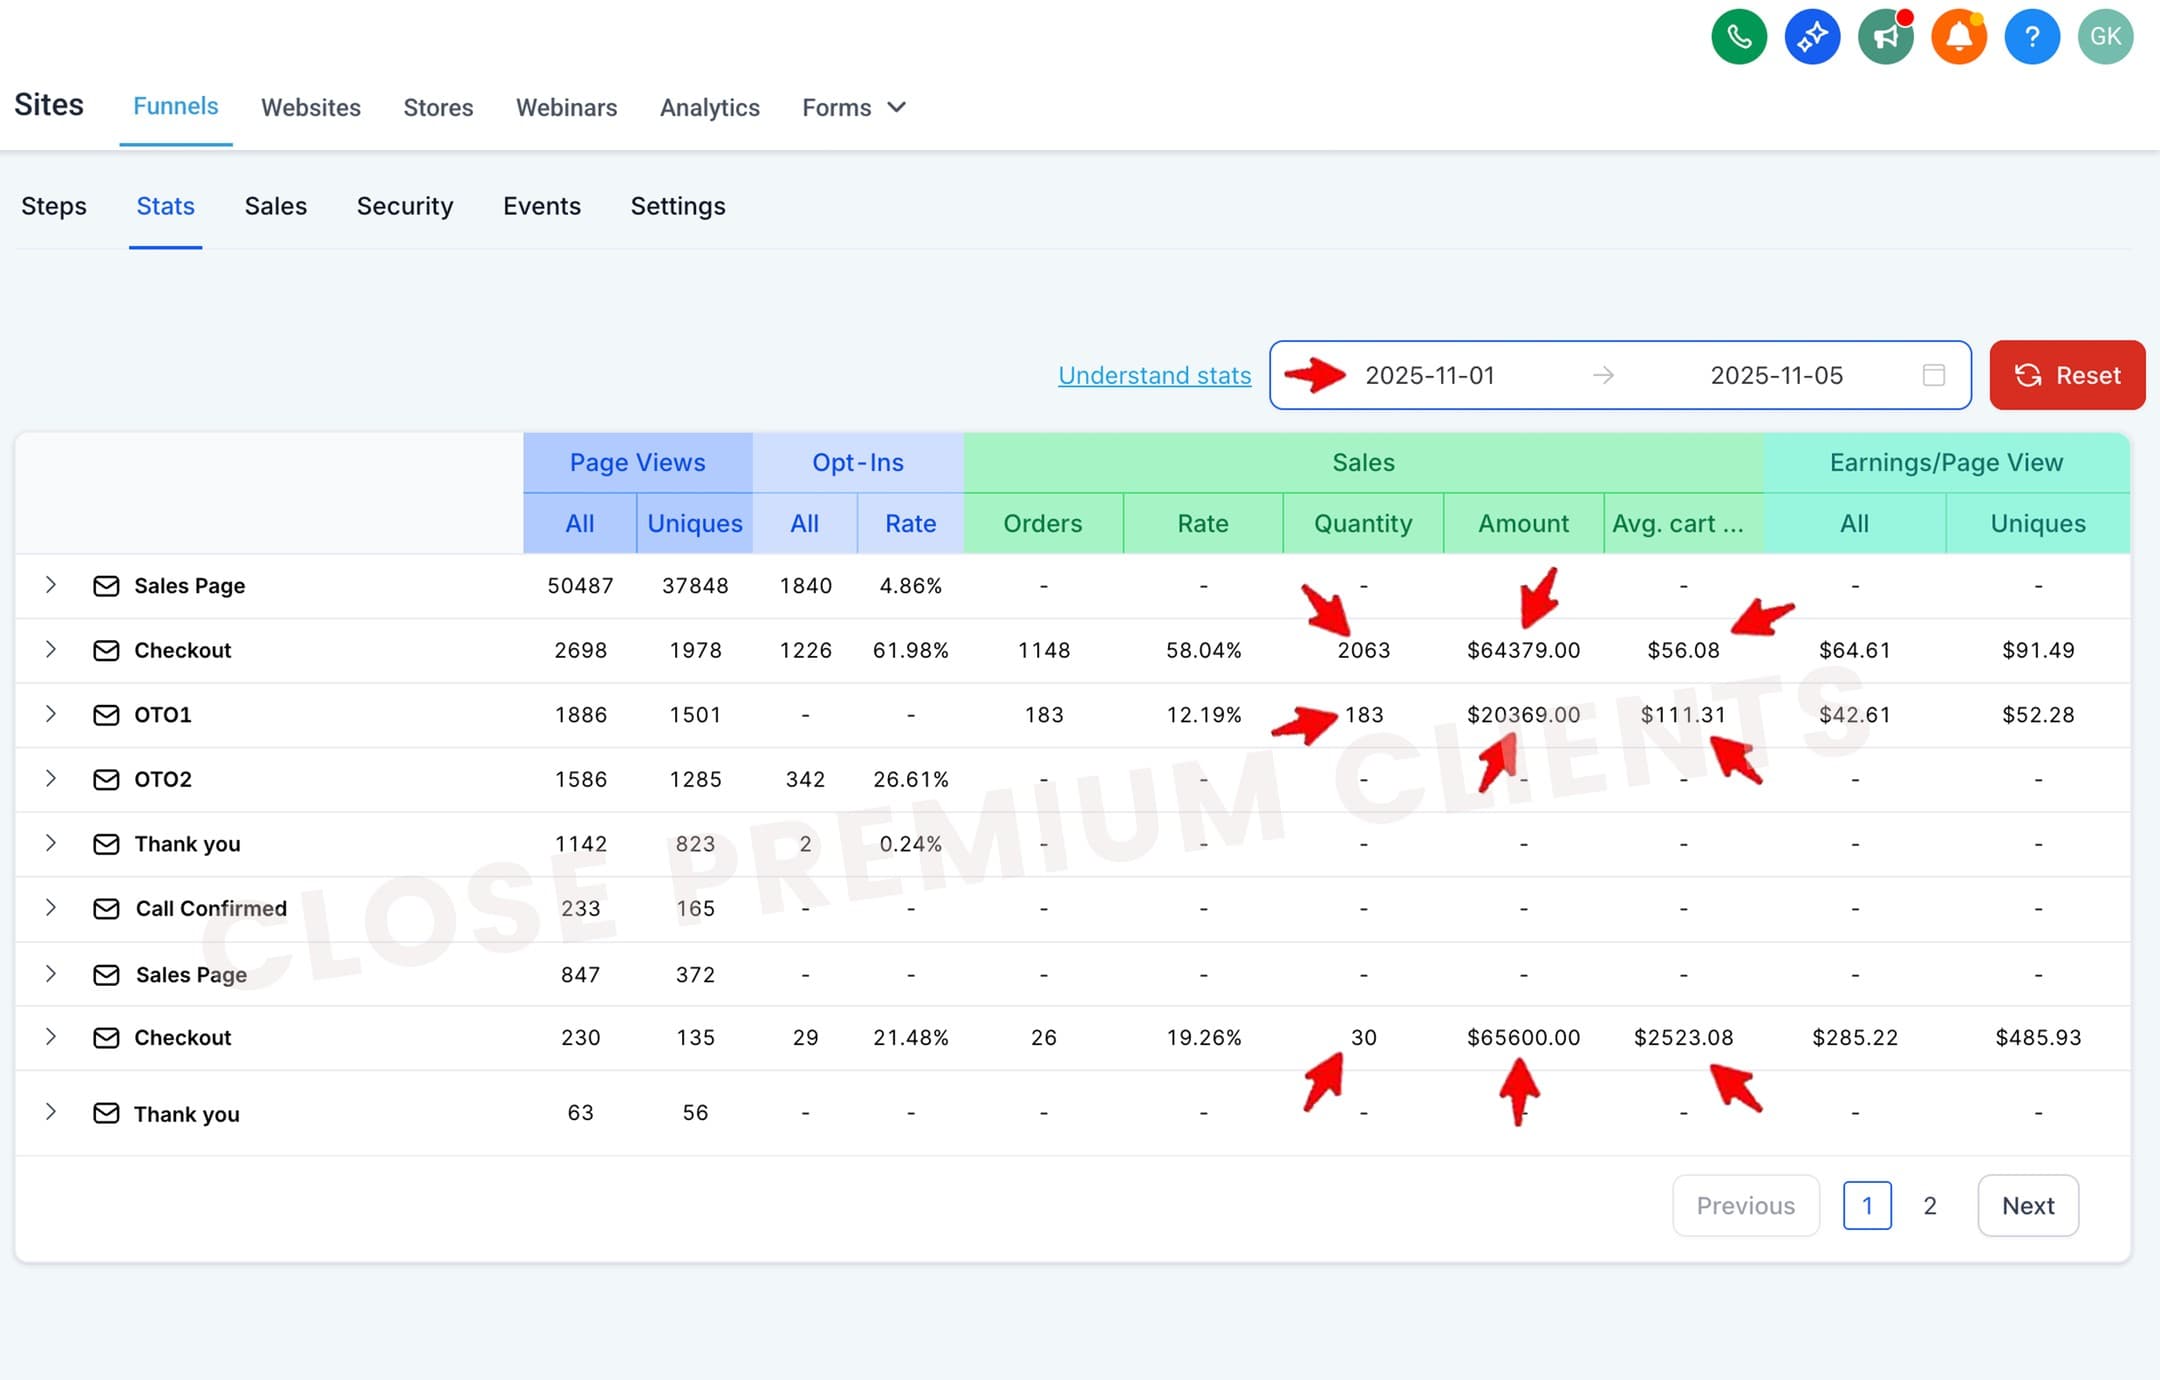Image resolution: width=2160 pixels, height=1380 pixels.
Task: Expand the Sales Page row with 847 views
Action: [51, 973]
